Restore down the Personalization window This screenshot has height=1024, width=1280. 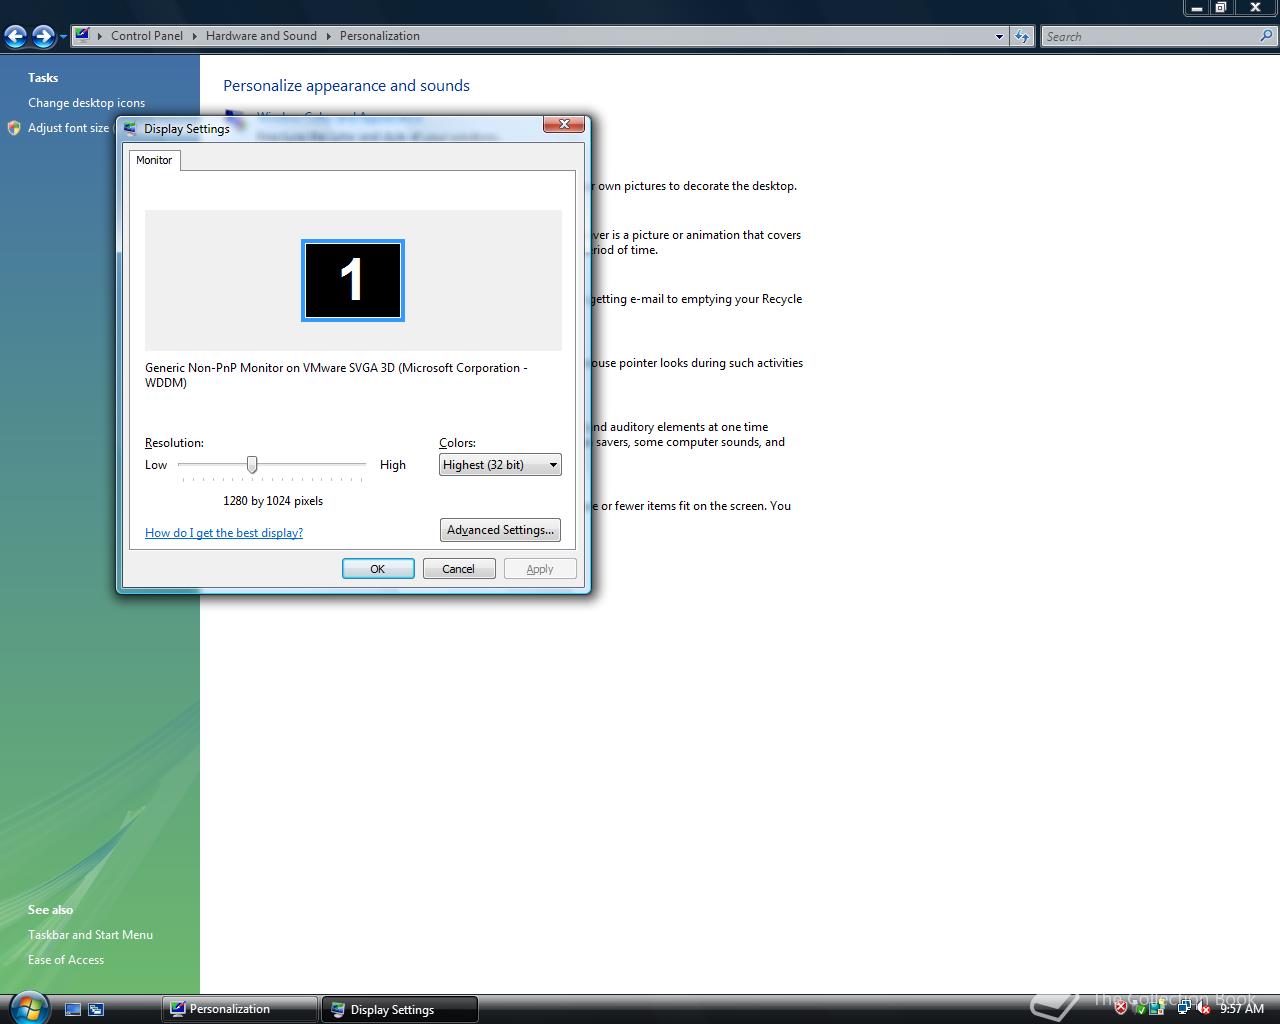[1221, 7]
